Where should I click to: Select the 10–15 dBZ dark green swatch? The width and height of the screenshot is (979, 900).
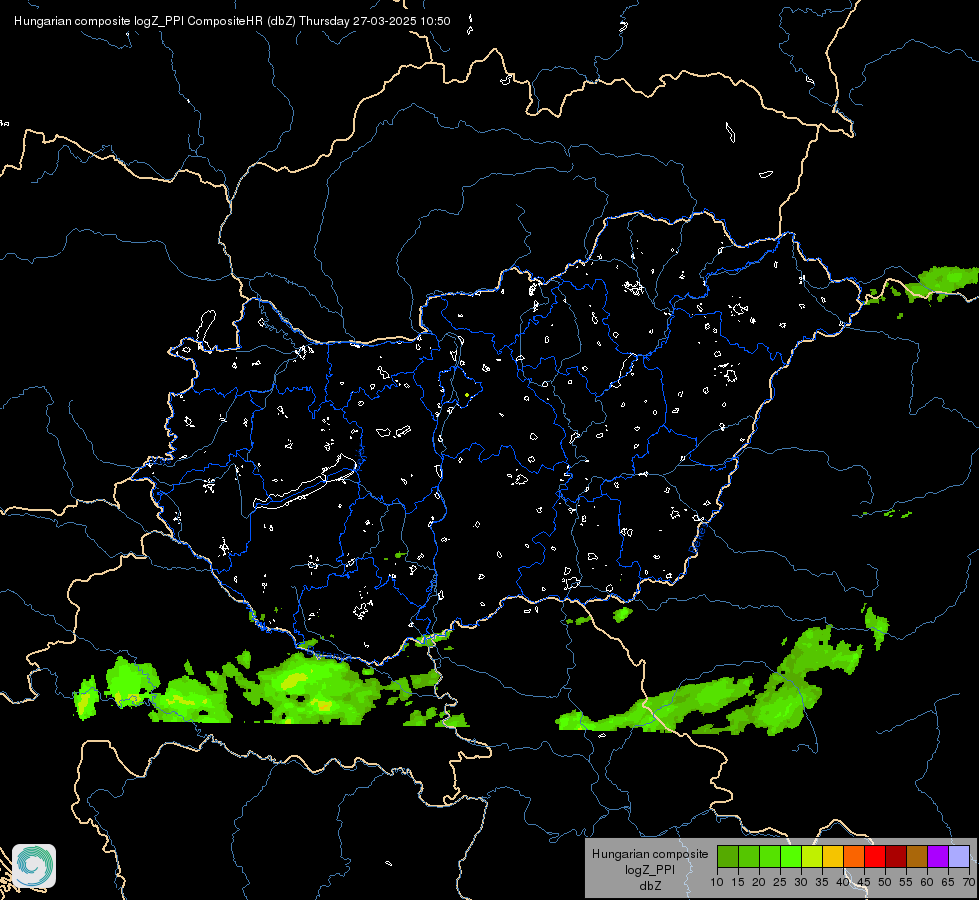[727, 856]
